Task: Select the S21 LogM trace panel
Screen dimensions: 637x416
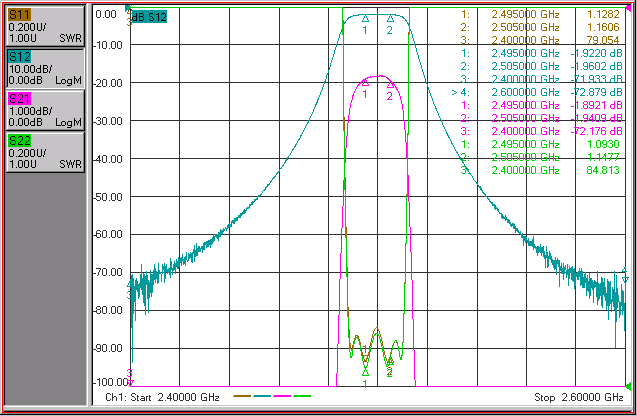Action: pos(45,110)
